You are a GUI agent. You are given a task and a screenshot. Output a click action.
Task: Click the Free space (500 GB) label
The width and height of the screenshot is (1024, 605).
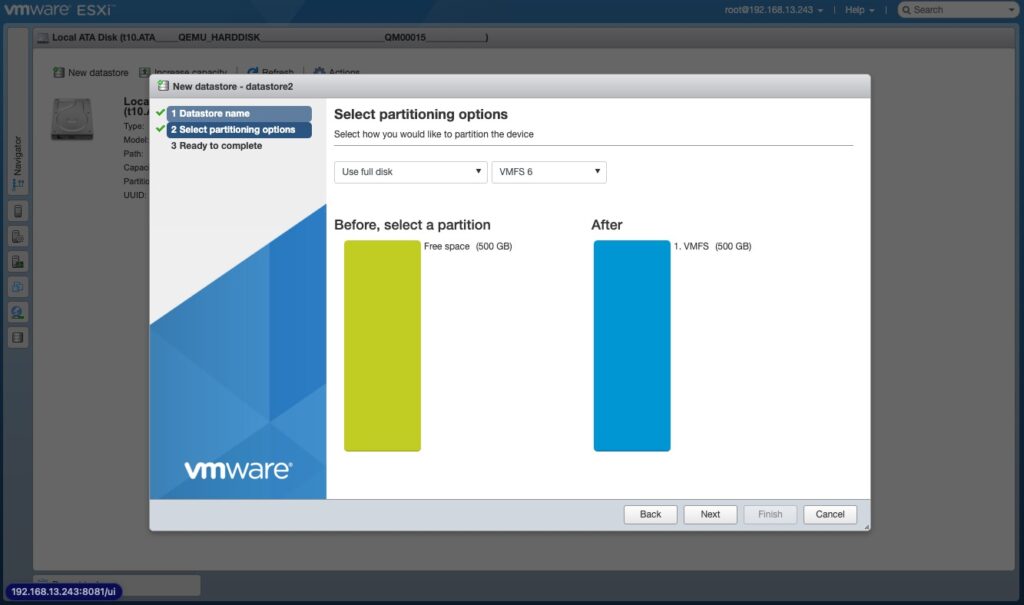pos(468,246)
